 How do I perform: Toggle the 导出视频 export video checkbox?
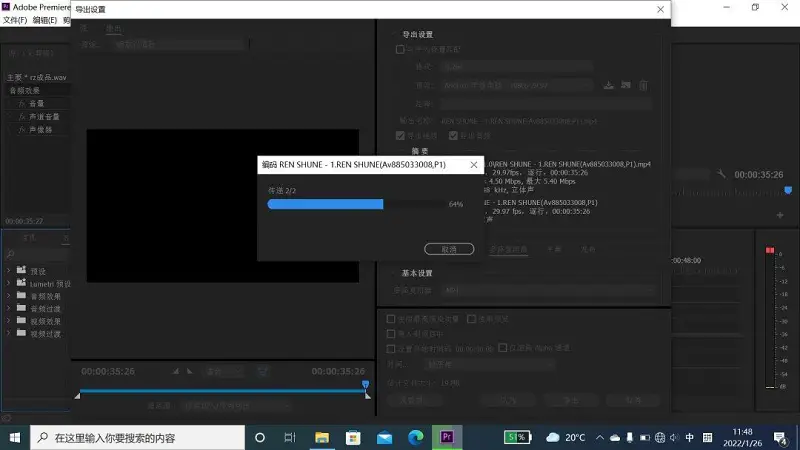click(400, 136)
